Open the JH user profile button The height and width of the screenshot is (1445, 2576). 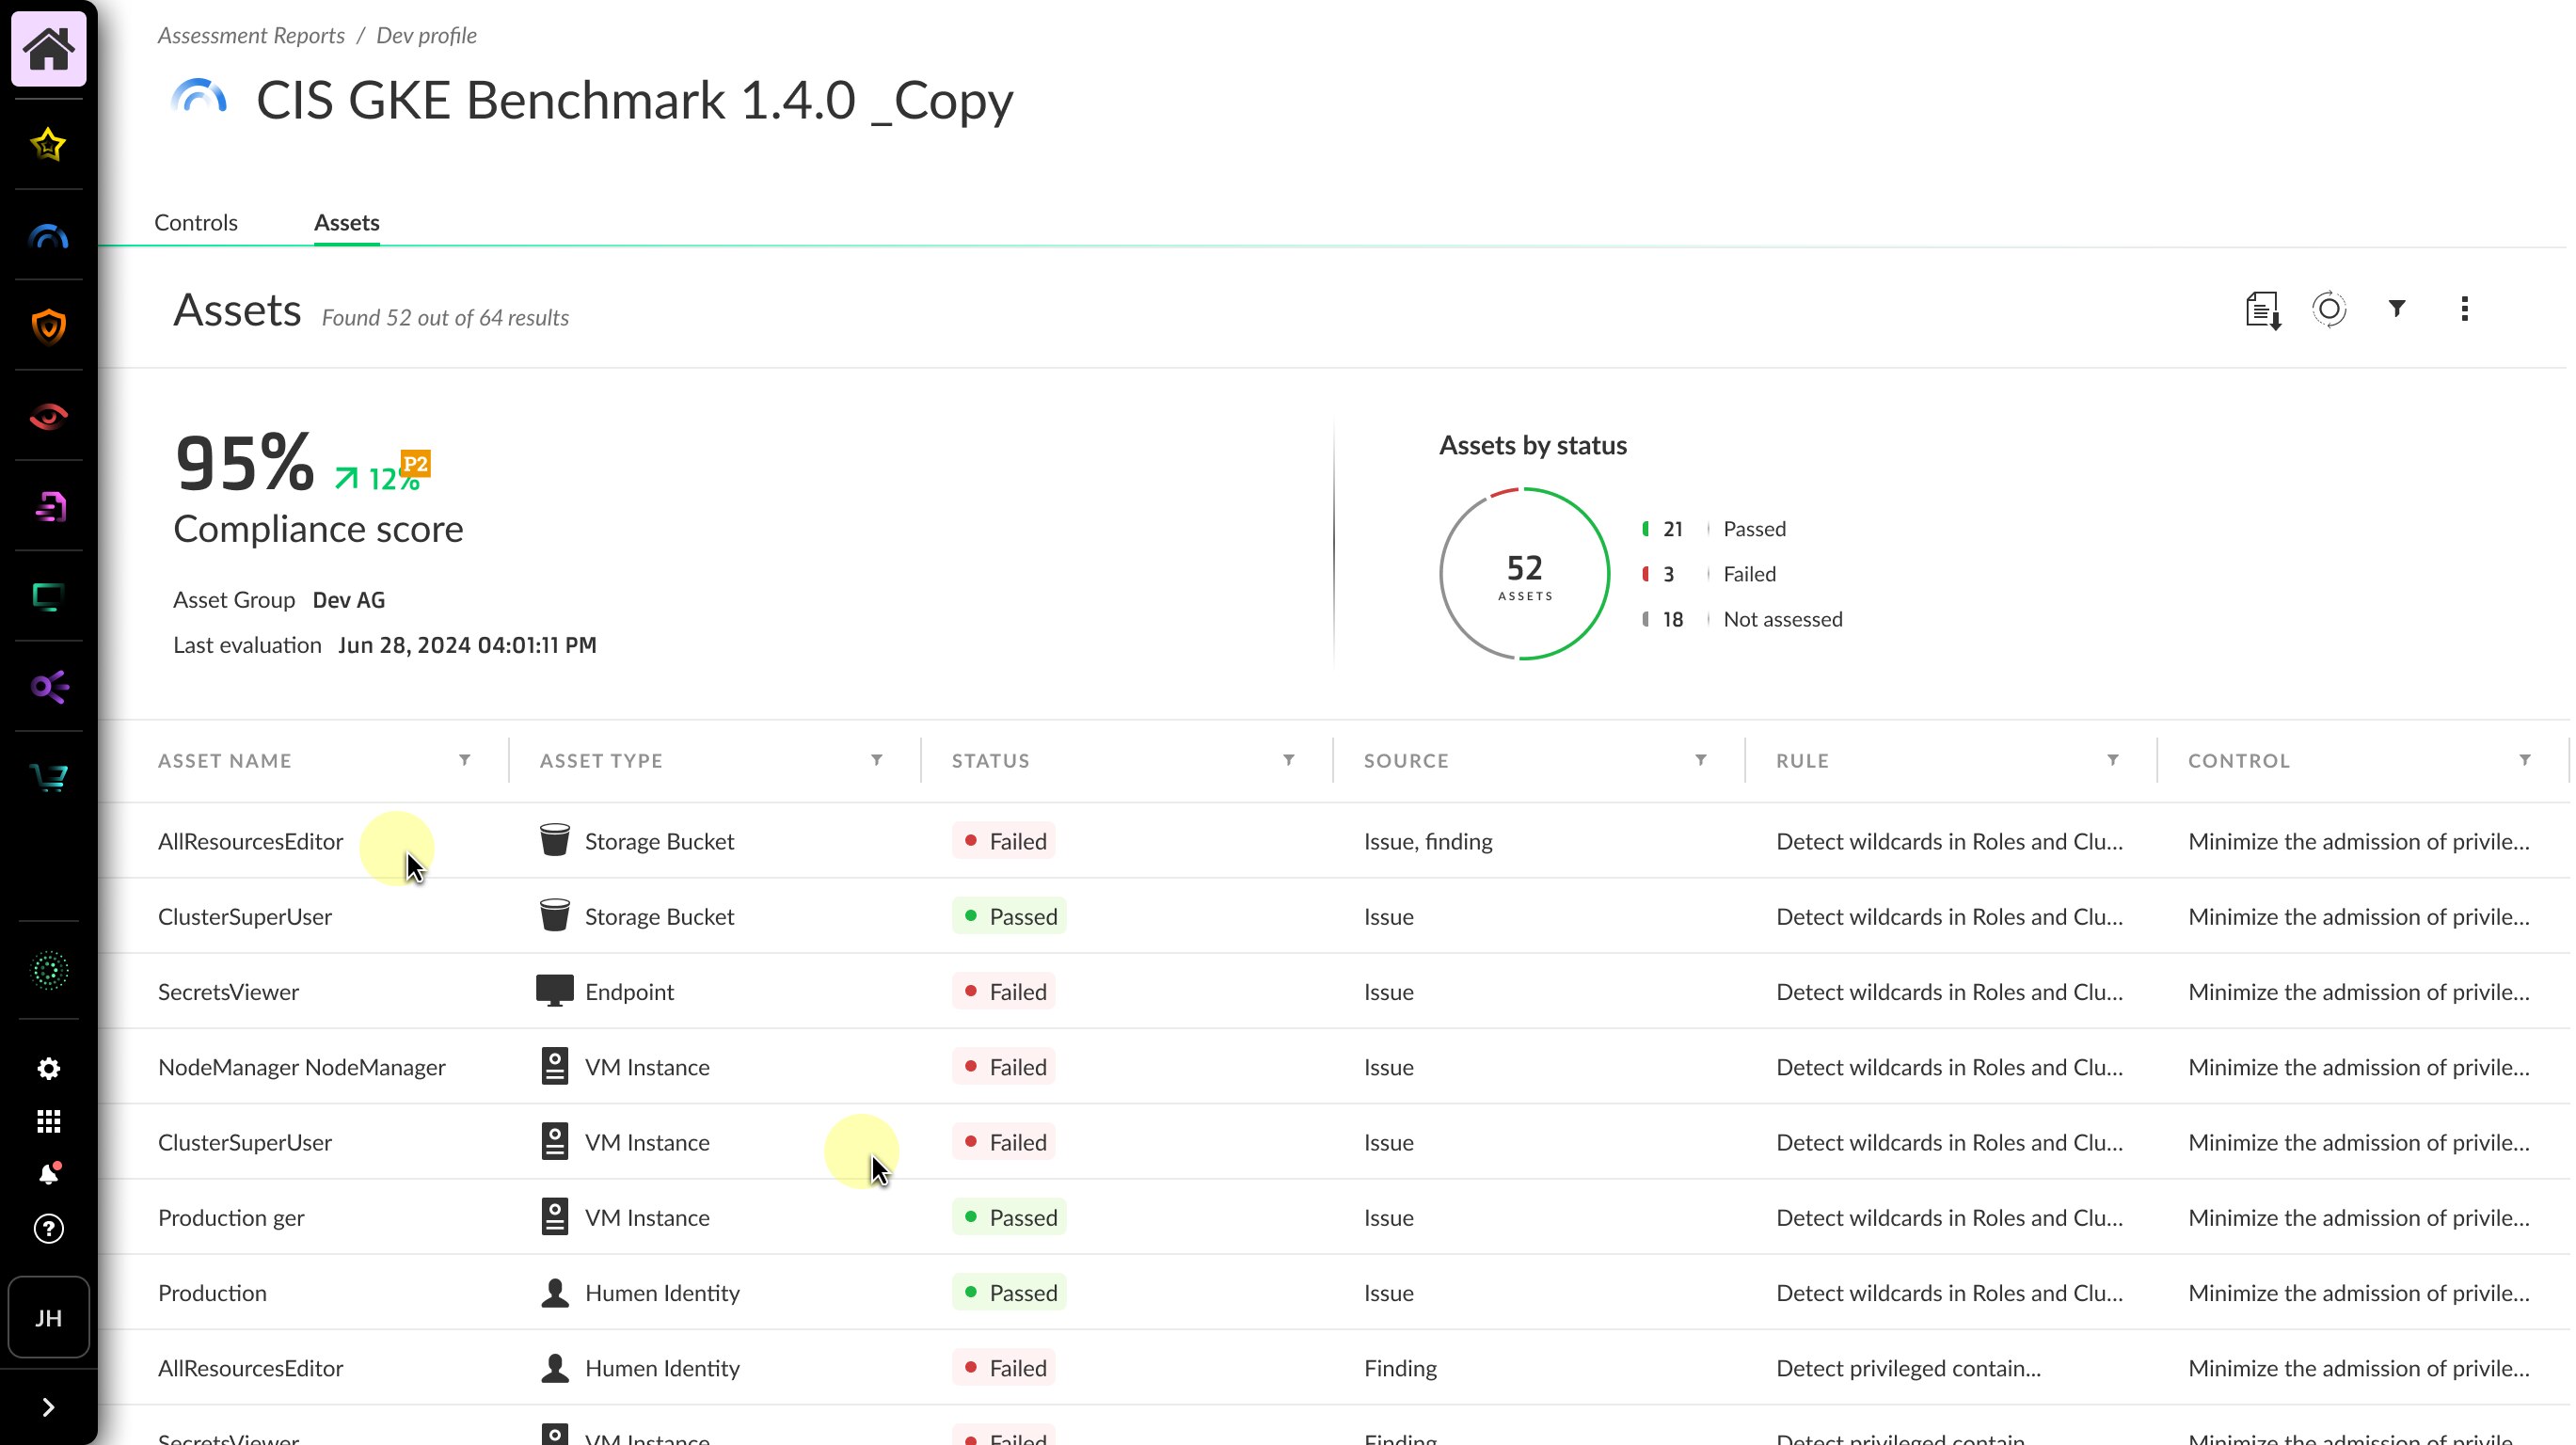[x=48, y=1318]
